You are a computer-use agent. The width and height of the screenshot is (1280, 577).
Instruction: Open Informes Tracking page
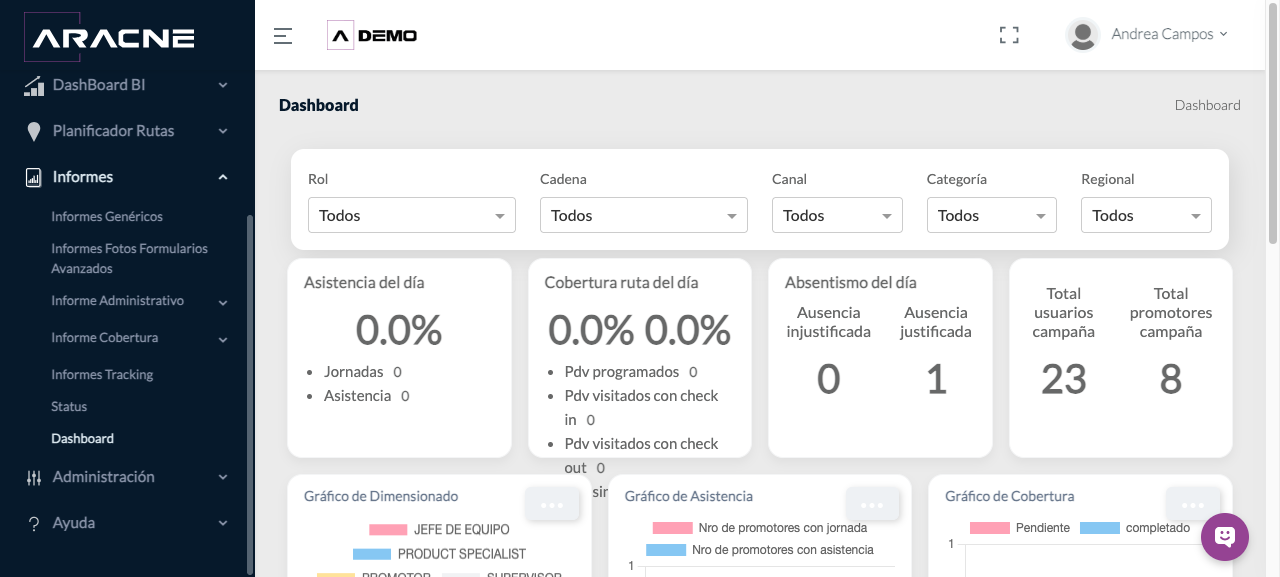[102, 374]
